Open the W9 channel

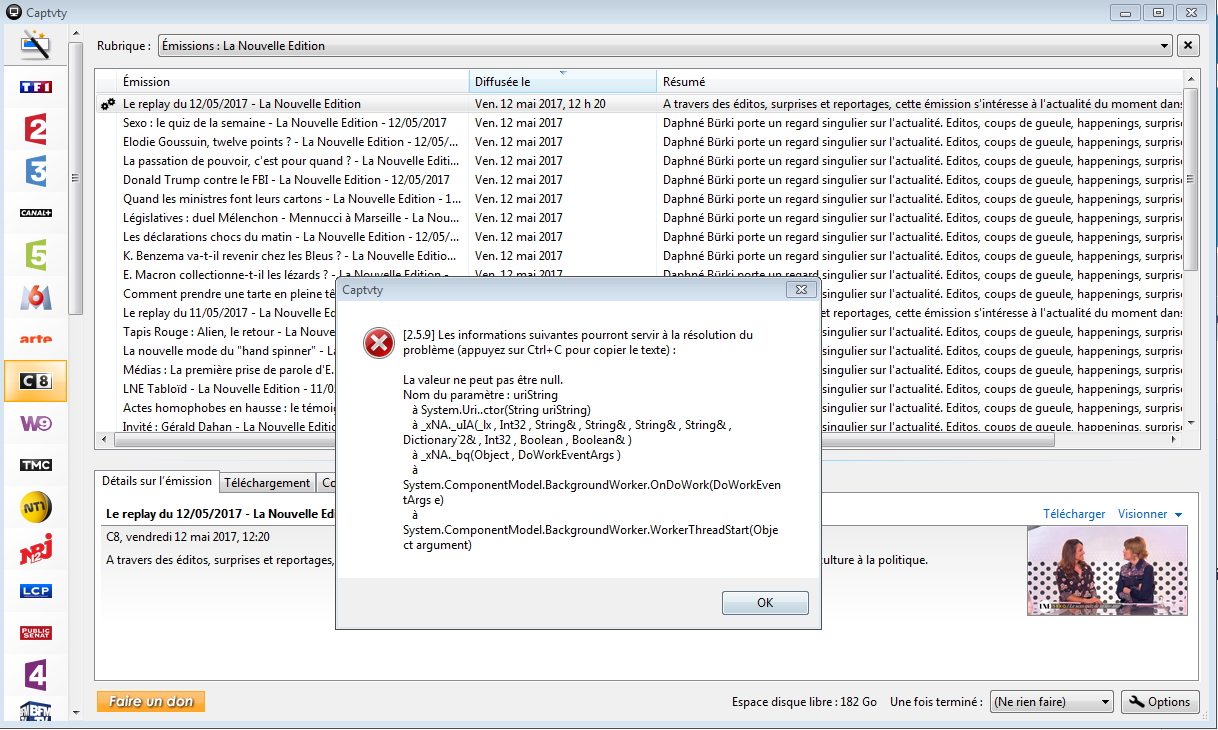(x=36, y=423)
